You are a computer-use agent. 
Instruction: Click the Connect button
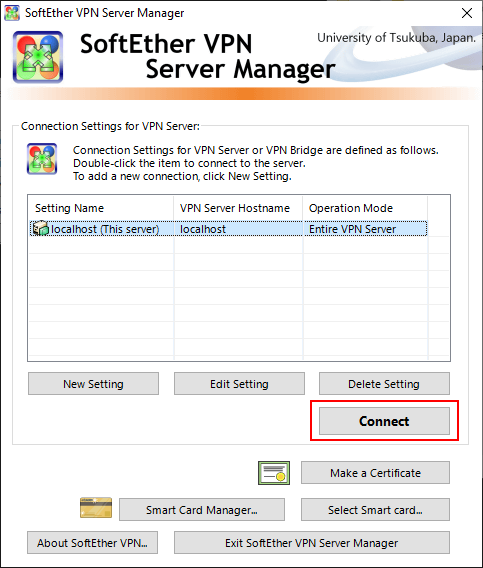[384, 421]
